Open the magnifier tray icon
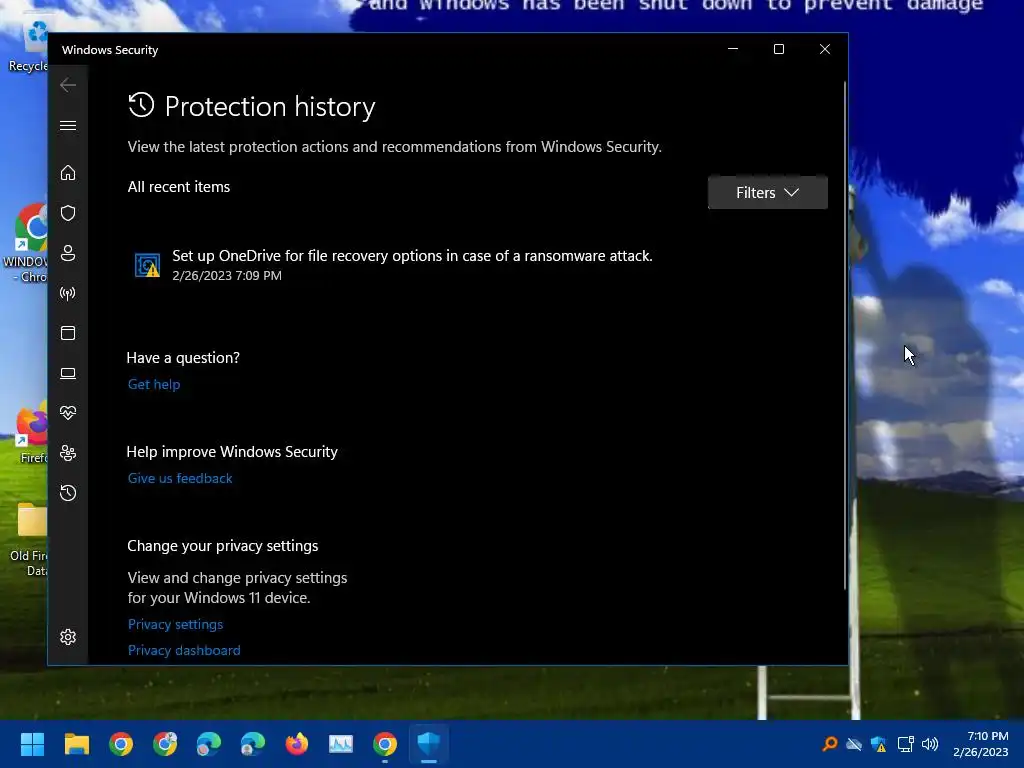1024x768 pixels. click(829, 744)
